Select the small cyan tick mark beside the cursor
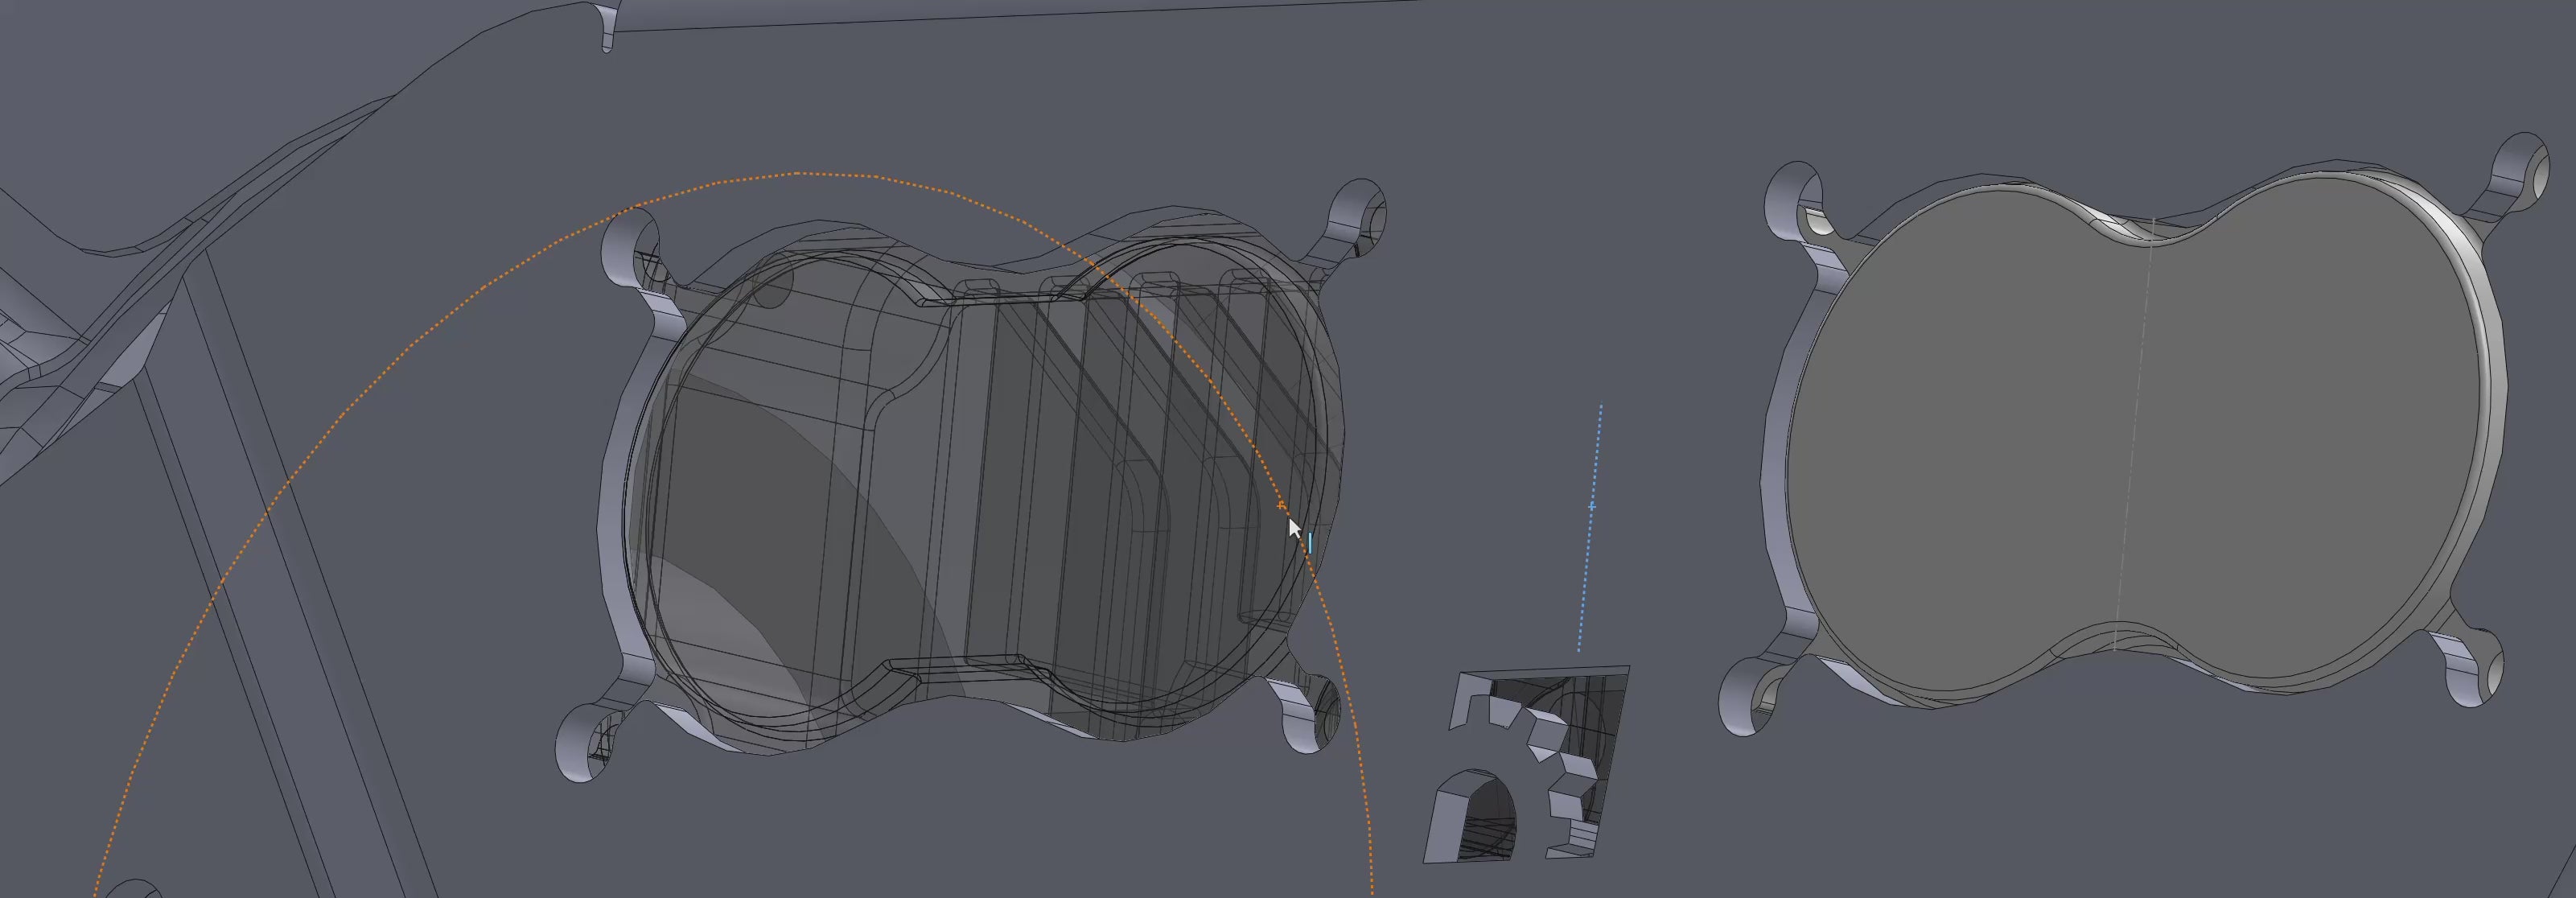2576x898 pixels. (1309, 543)
